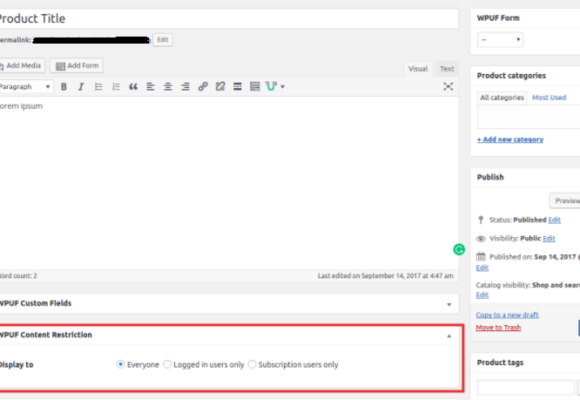
Task: Collapse the WPUF Content Restriction panel
Action: pos(449,336)
